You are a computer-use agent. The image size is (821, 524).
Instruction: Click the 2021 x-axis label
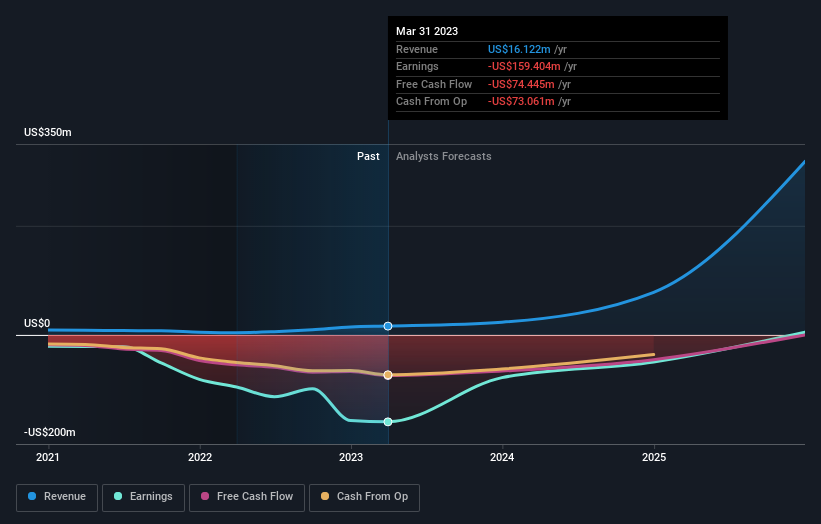(48, 457)
